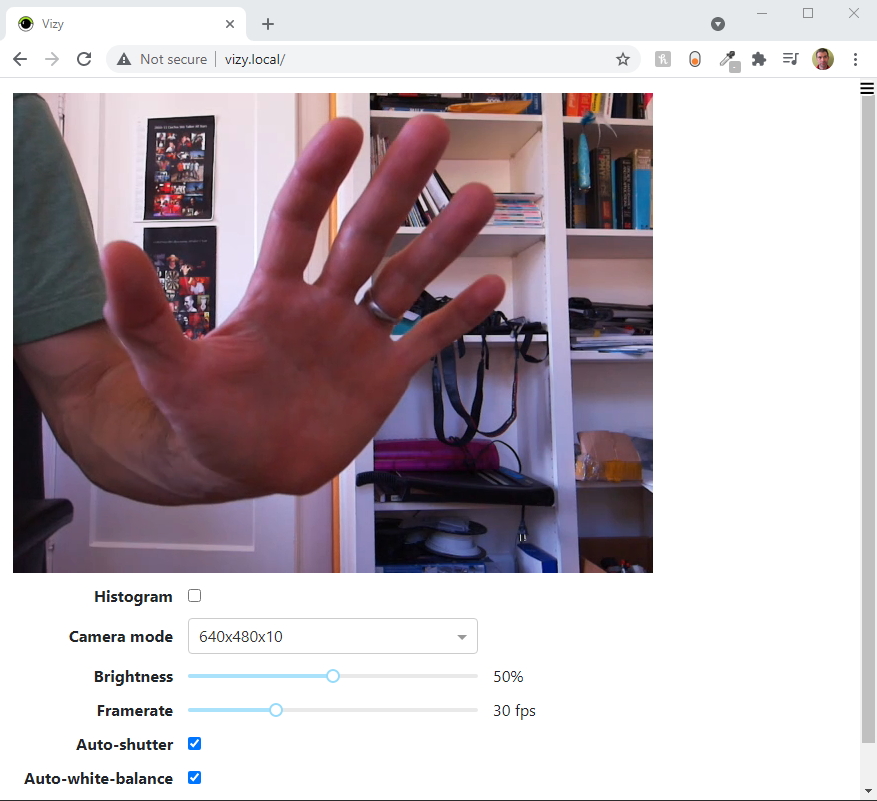The width and height of the screenshot is (877, 801).
Task: Go back to the previous page
Action: point(20,59)
